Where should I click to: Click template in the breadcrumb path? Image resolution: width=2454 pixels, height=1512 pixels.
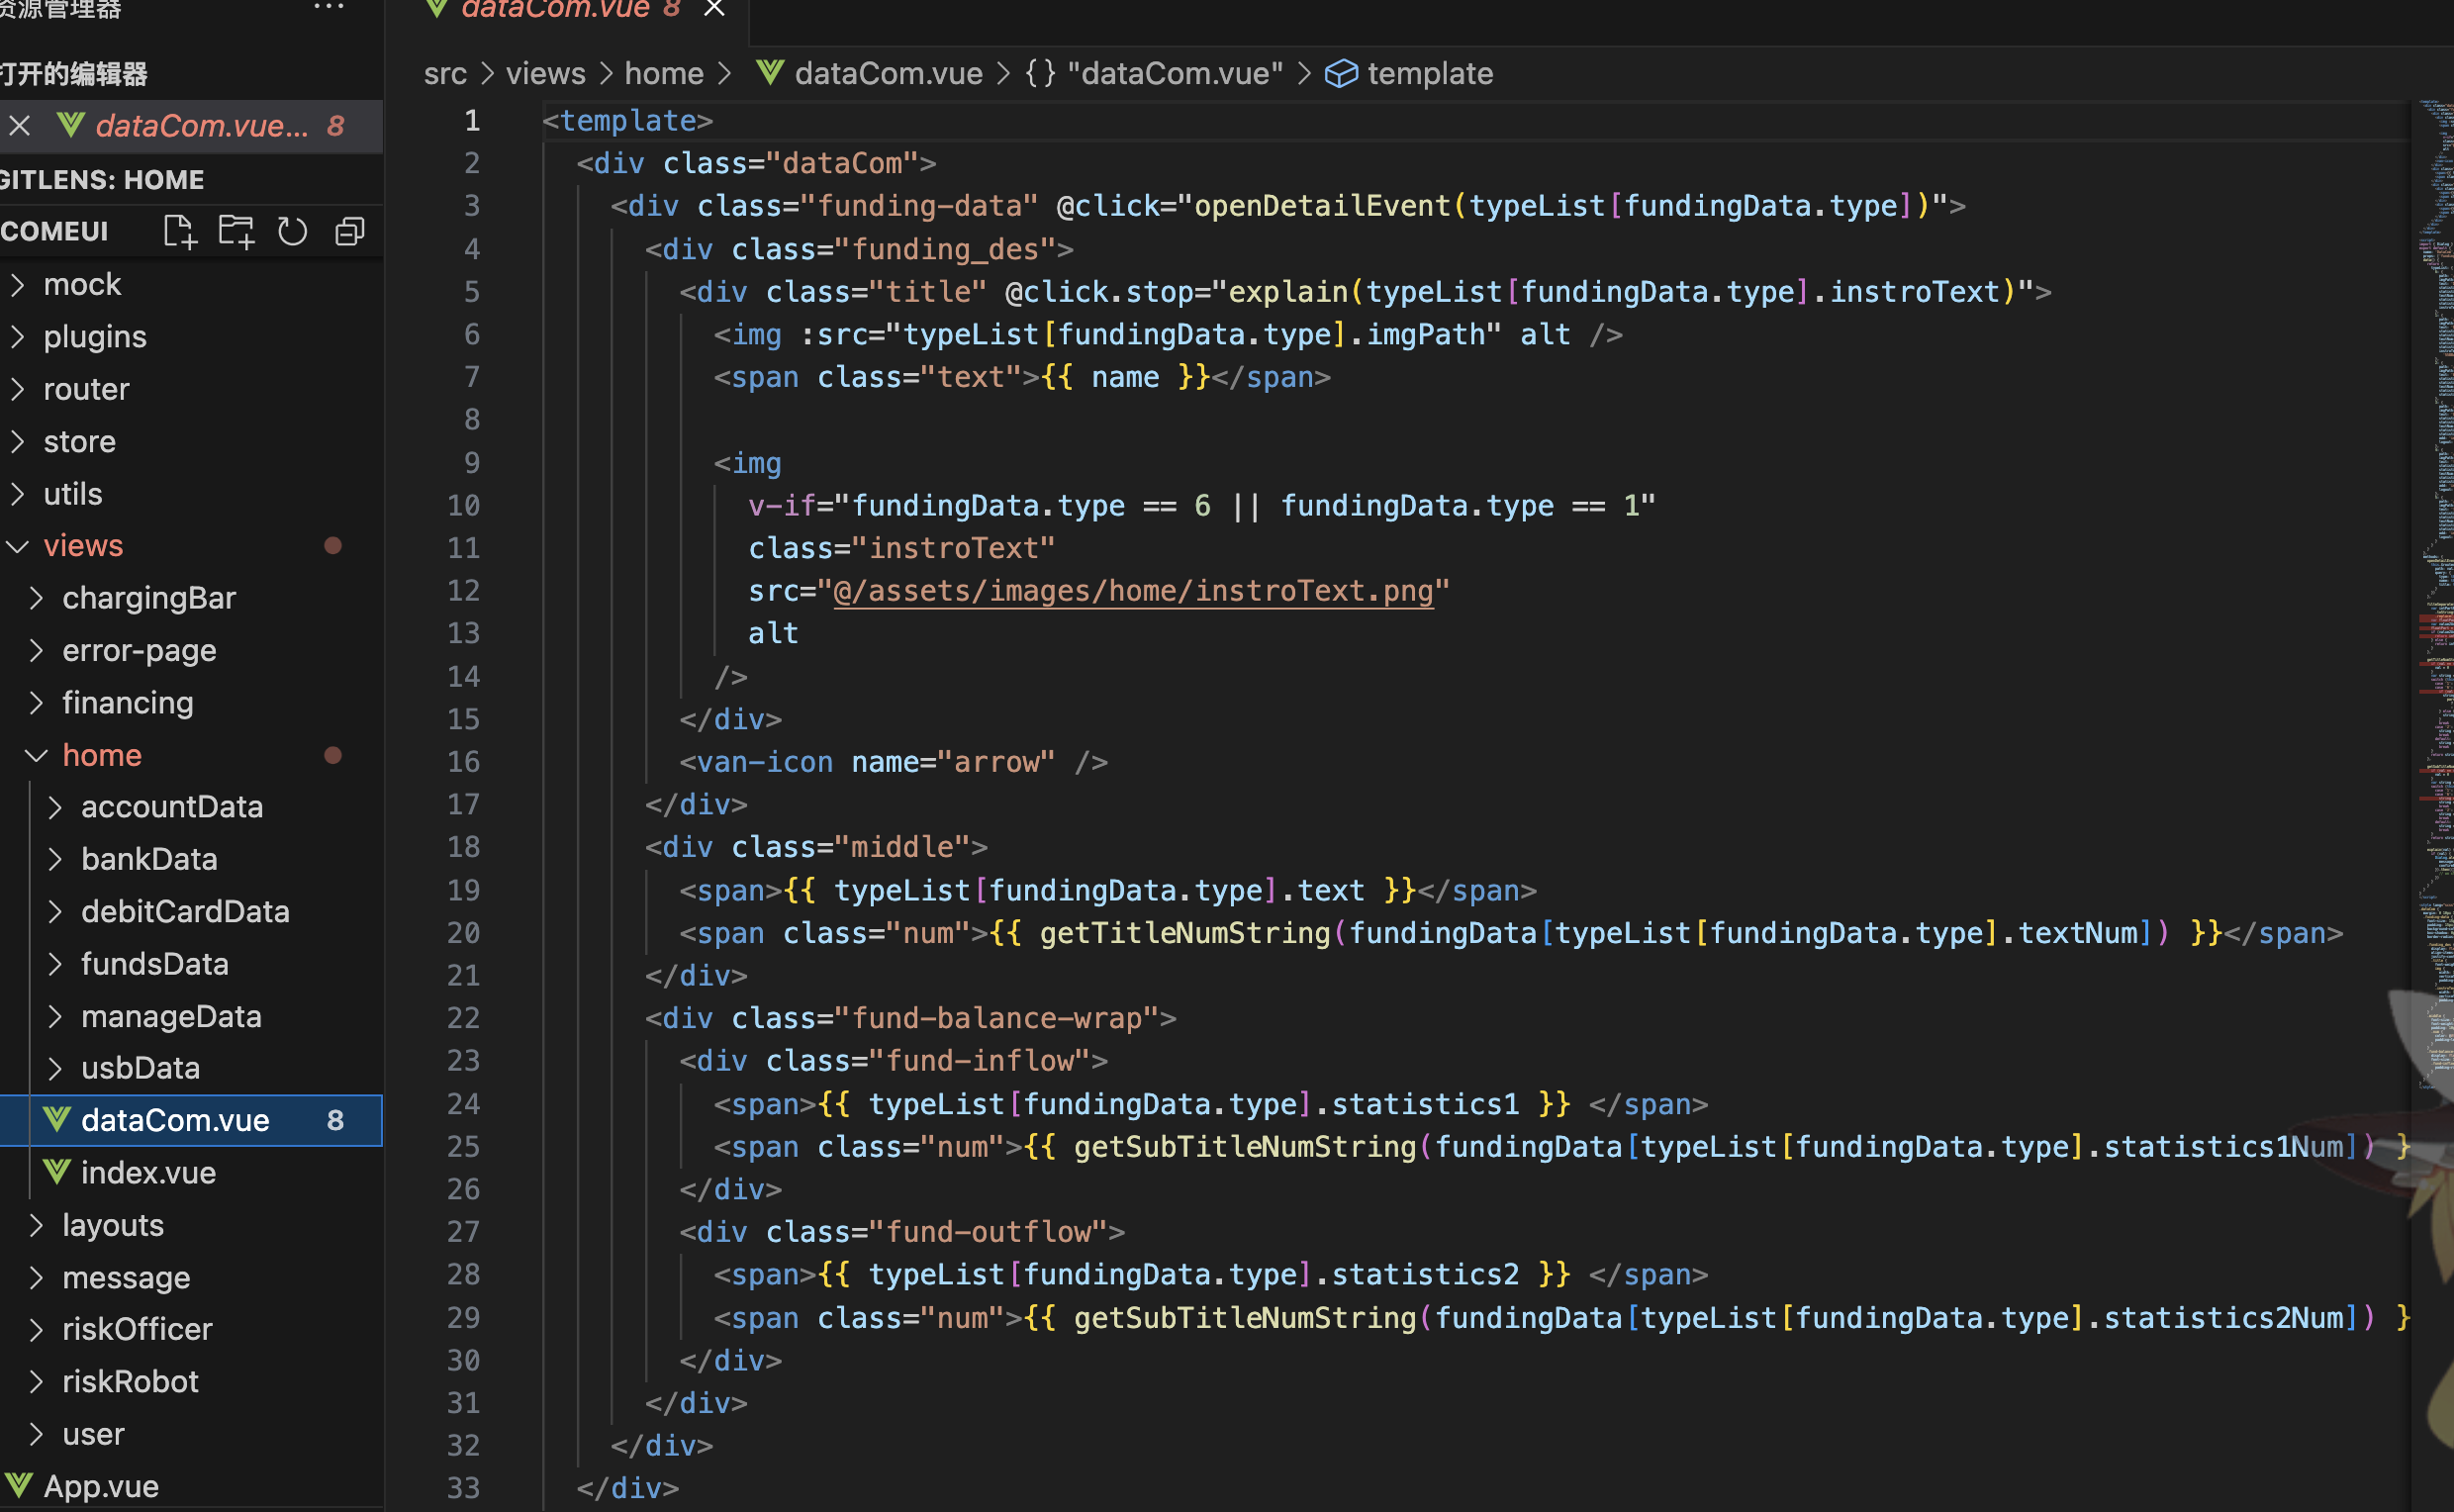[1430, 74]
